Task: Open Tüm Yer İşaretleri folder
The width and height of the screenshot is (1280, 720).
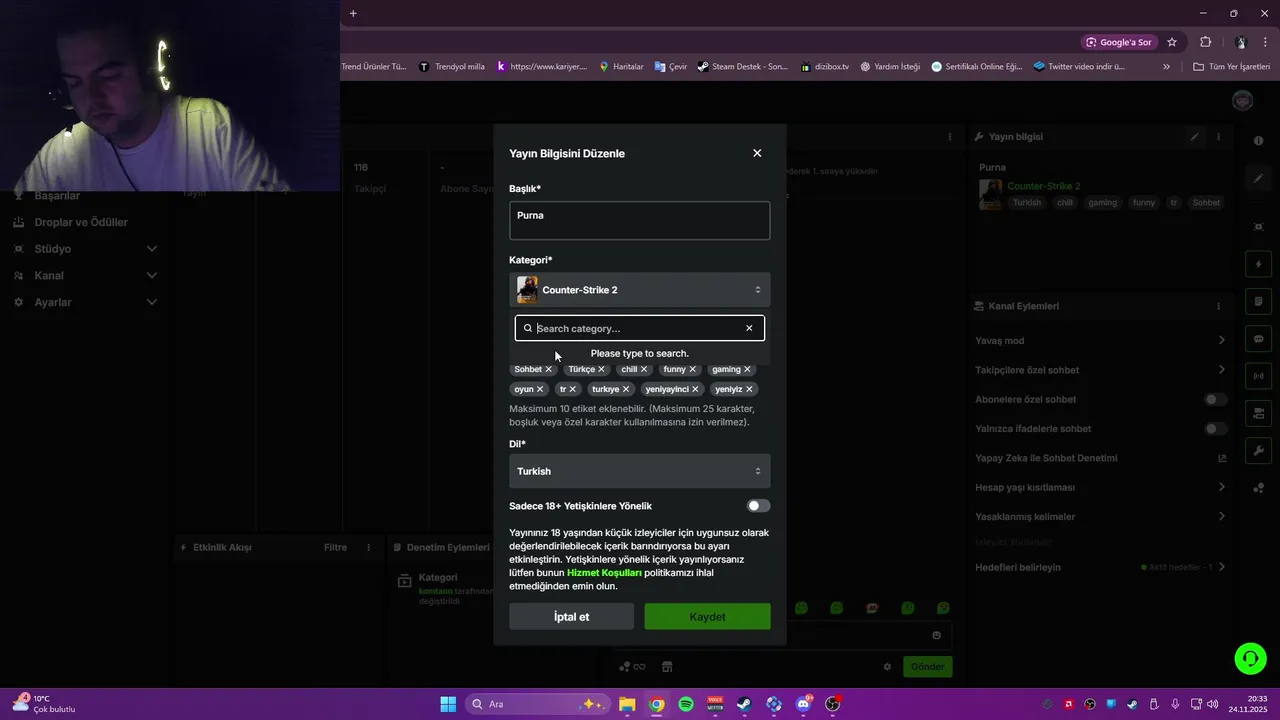Action: (x=1231, y=67)
